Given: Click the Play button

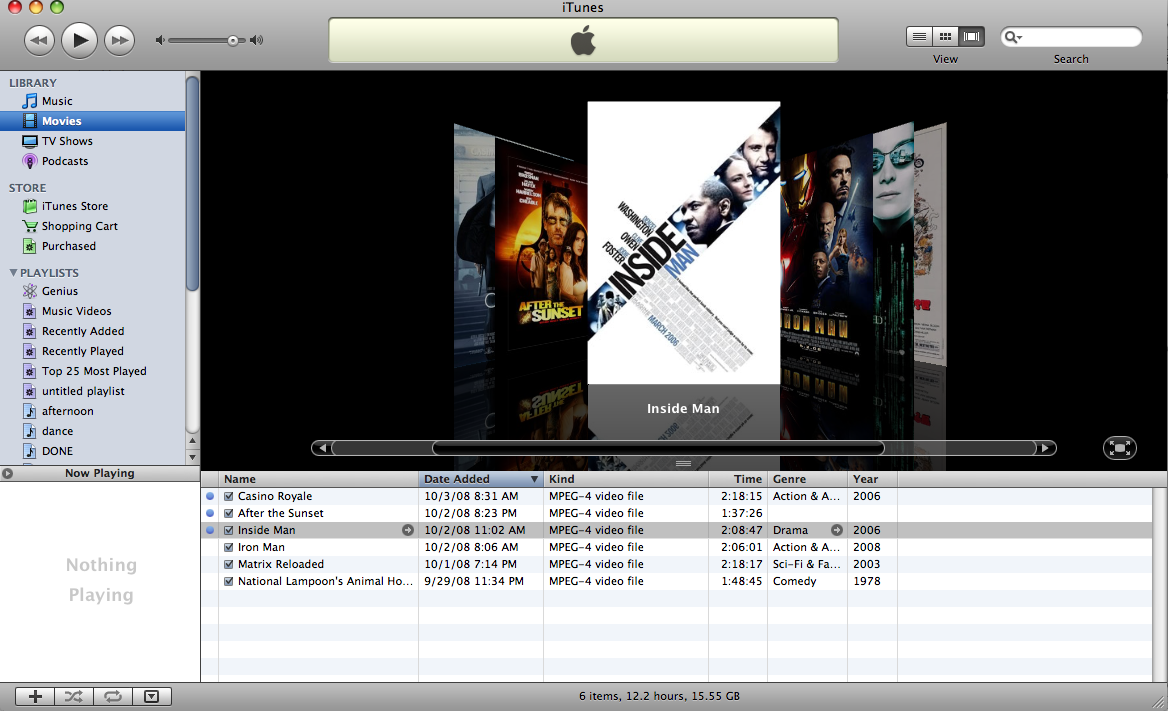Looking at the screenshot, I should [x=79, y=40].
